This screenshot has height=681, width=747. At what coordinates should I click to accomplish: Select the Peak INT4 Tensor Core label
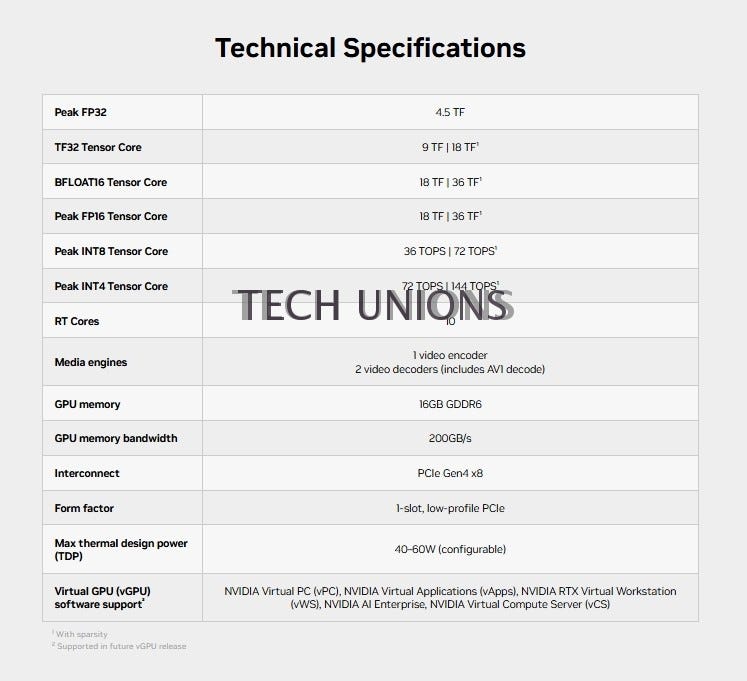[x=111, y=286]
